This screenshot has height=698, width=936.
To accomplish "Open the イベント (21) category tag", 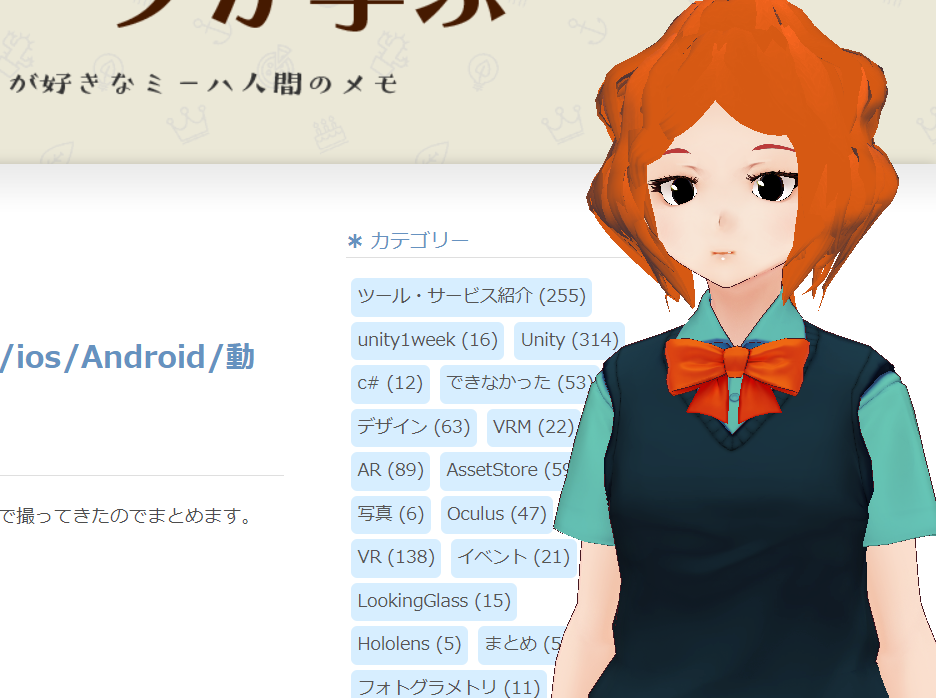I will pos(513,558).
